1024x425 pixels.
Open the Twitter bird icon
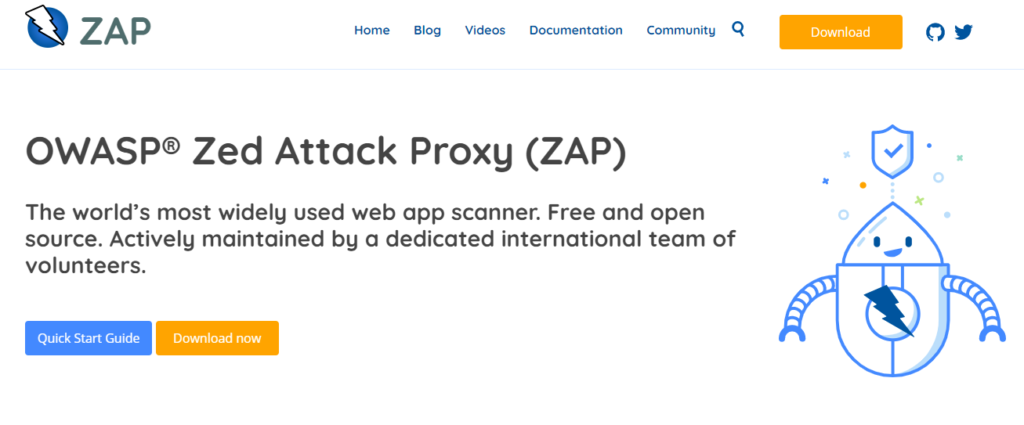click(x=963, y=31)
